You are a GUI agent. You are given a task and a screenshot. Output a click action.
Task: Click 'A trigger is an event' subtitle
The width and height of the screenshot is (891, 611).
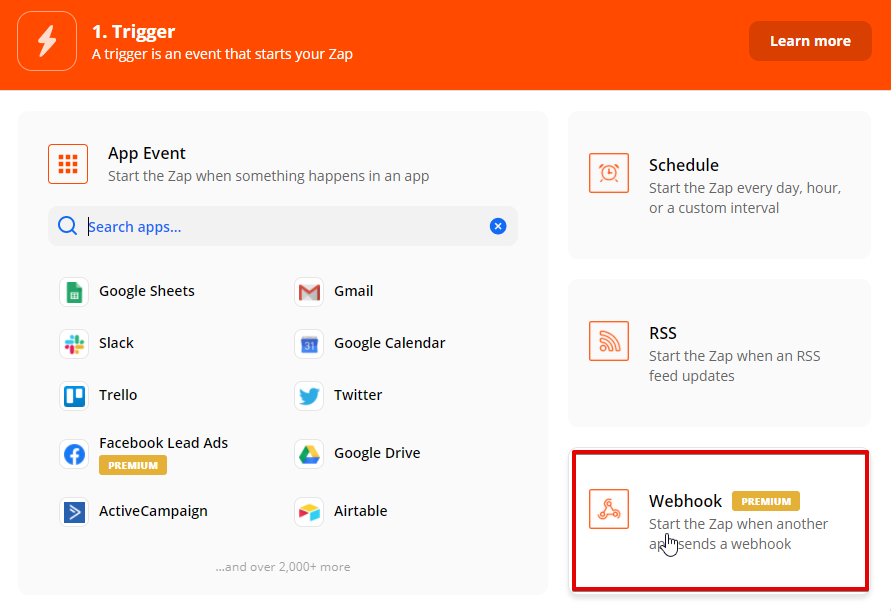pos(222,54)
